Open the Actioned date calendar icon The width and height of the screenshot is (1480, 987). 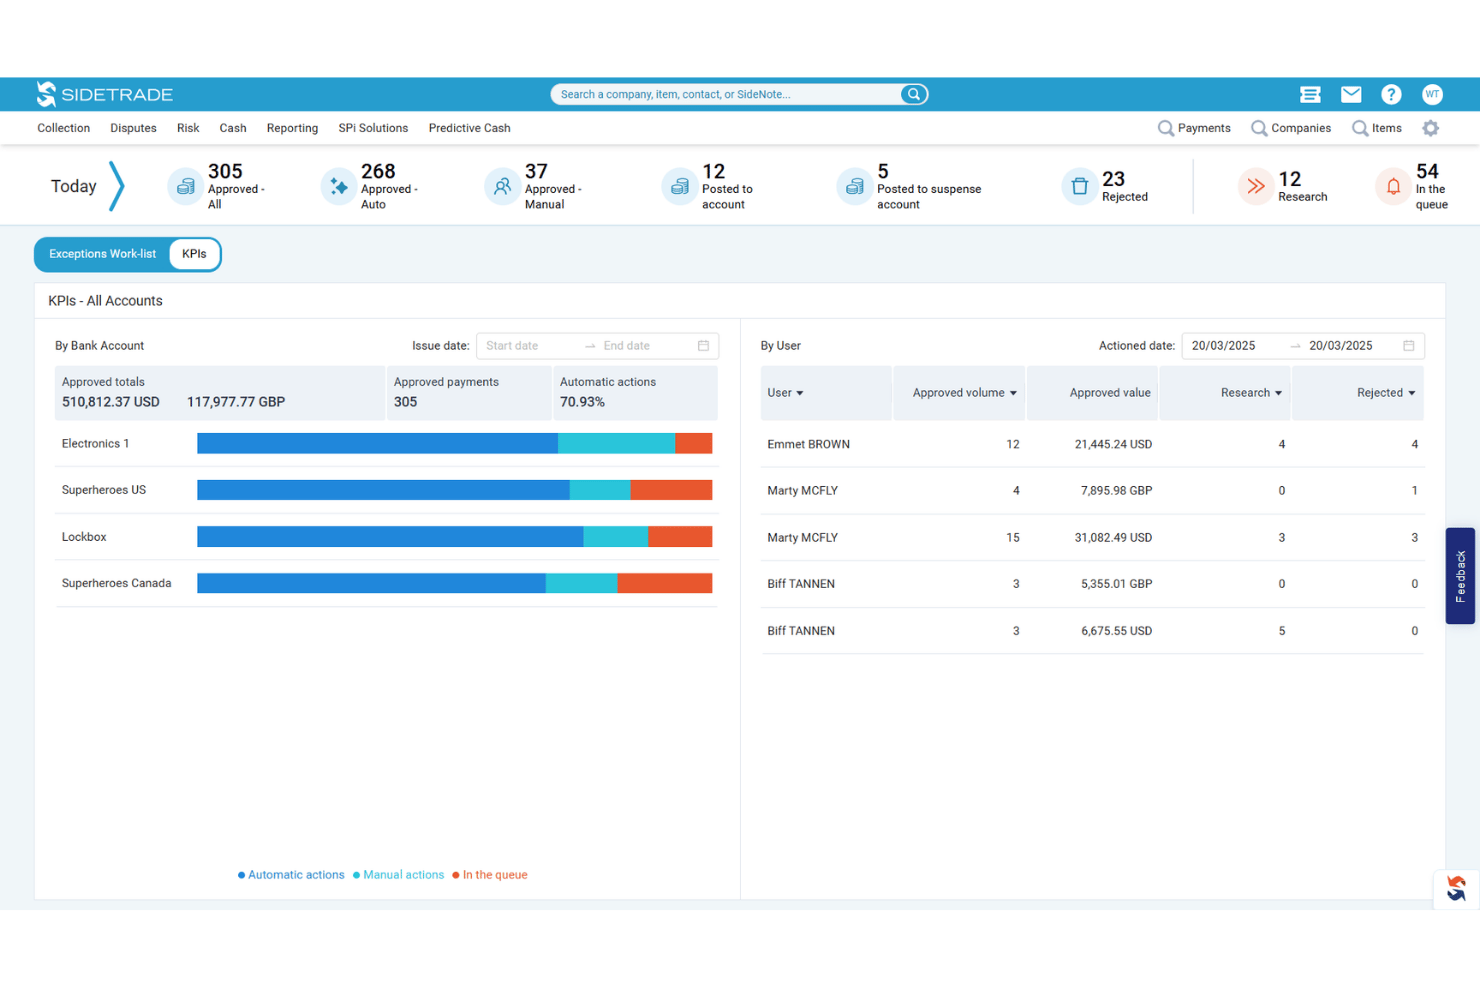[x=1409, y=346]
